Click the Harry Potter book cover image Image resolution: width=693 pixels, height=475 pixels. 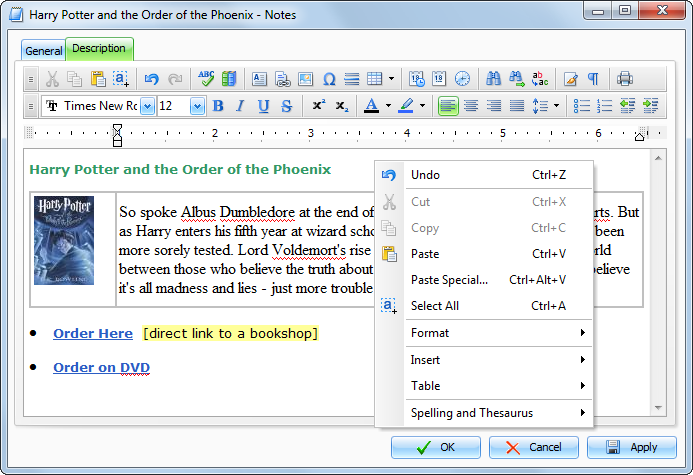(64, 240)
